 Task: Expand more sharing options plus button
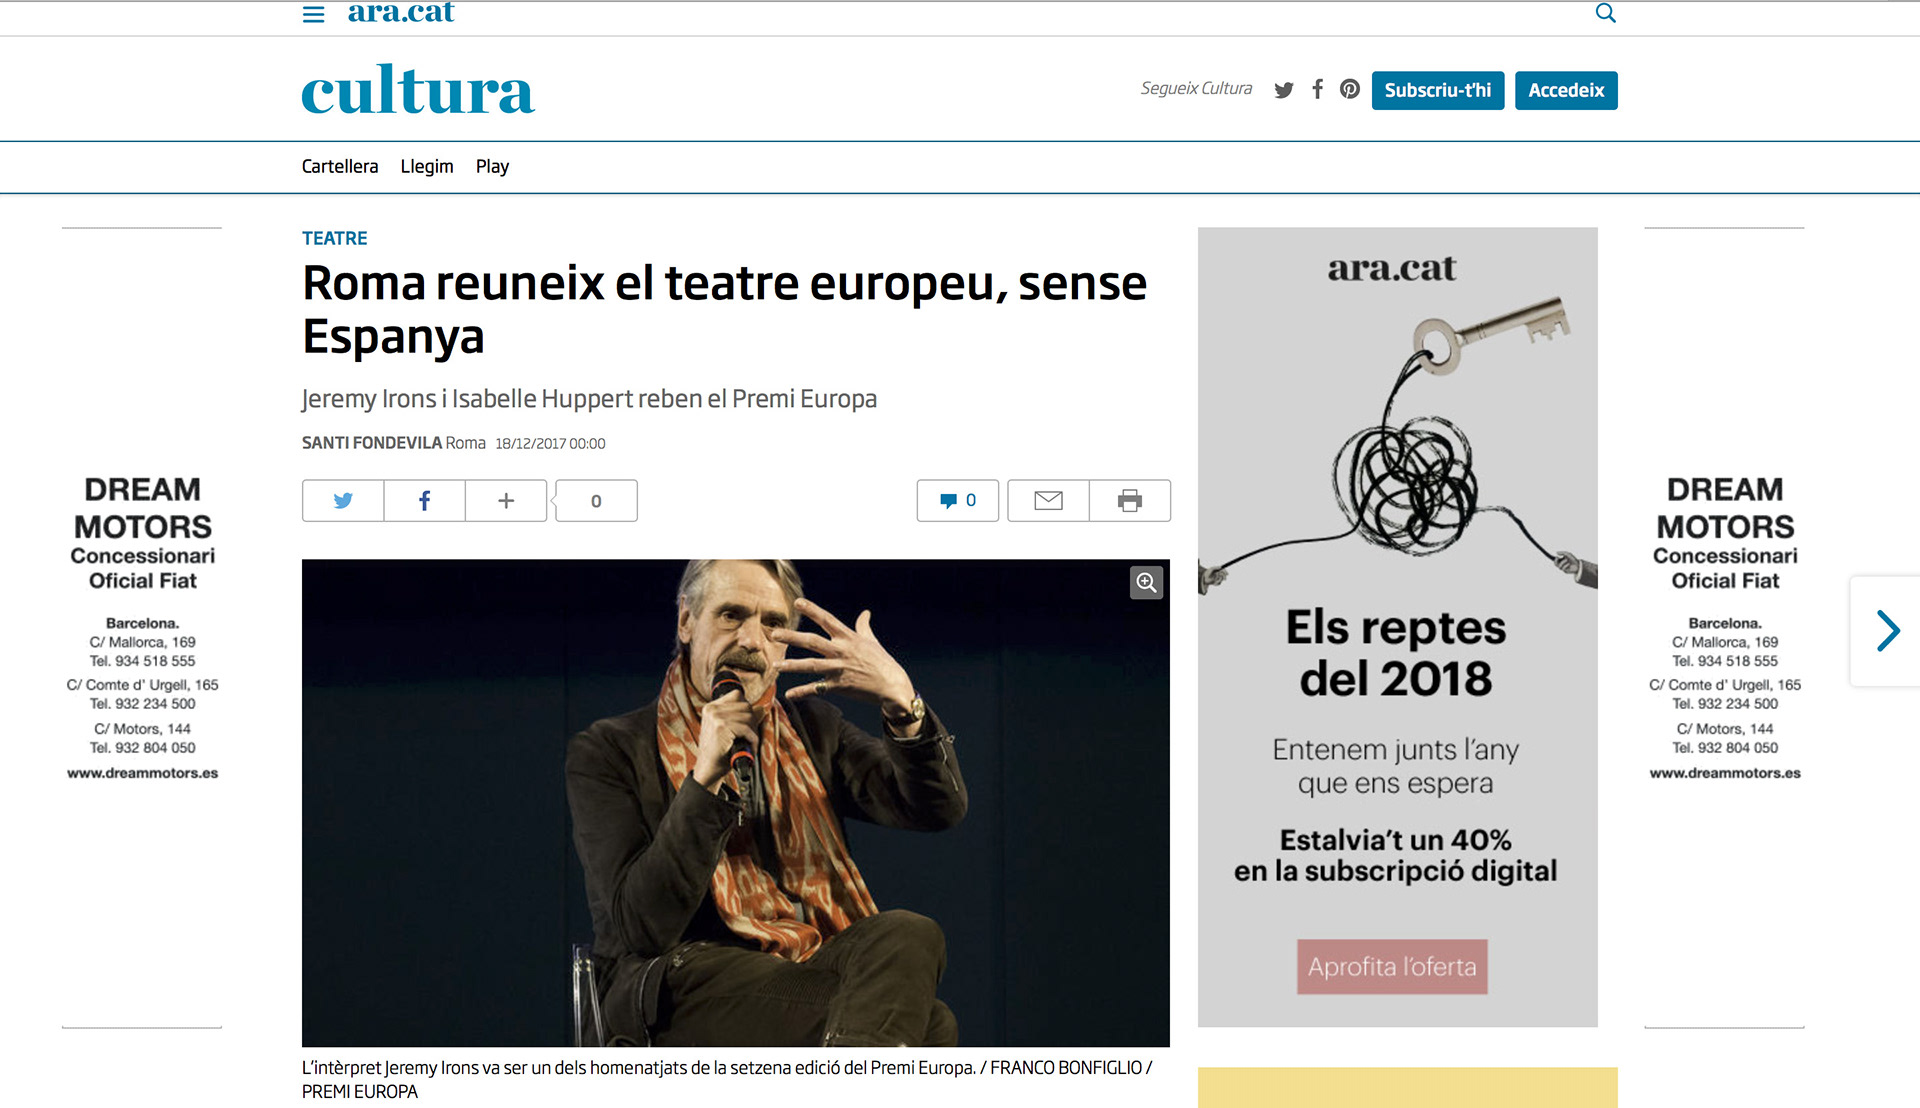506,500
